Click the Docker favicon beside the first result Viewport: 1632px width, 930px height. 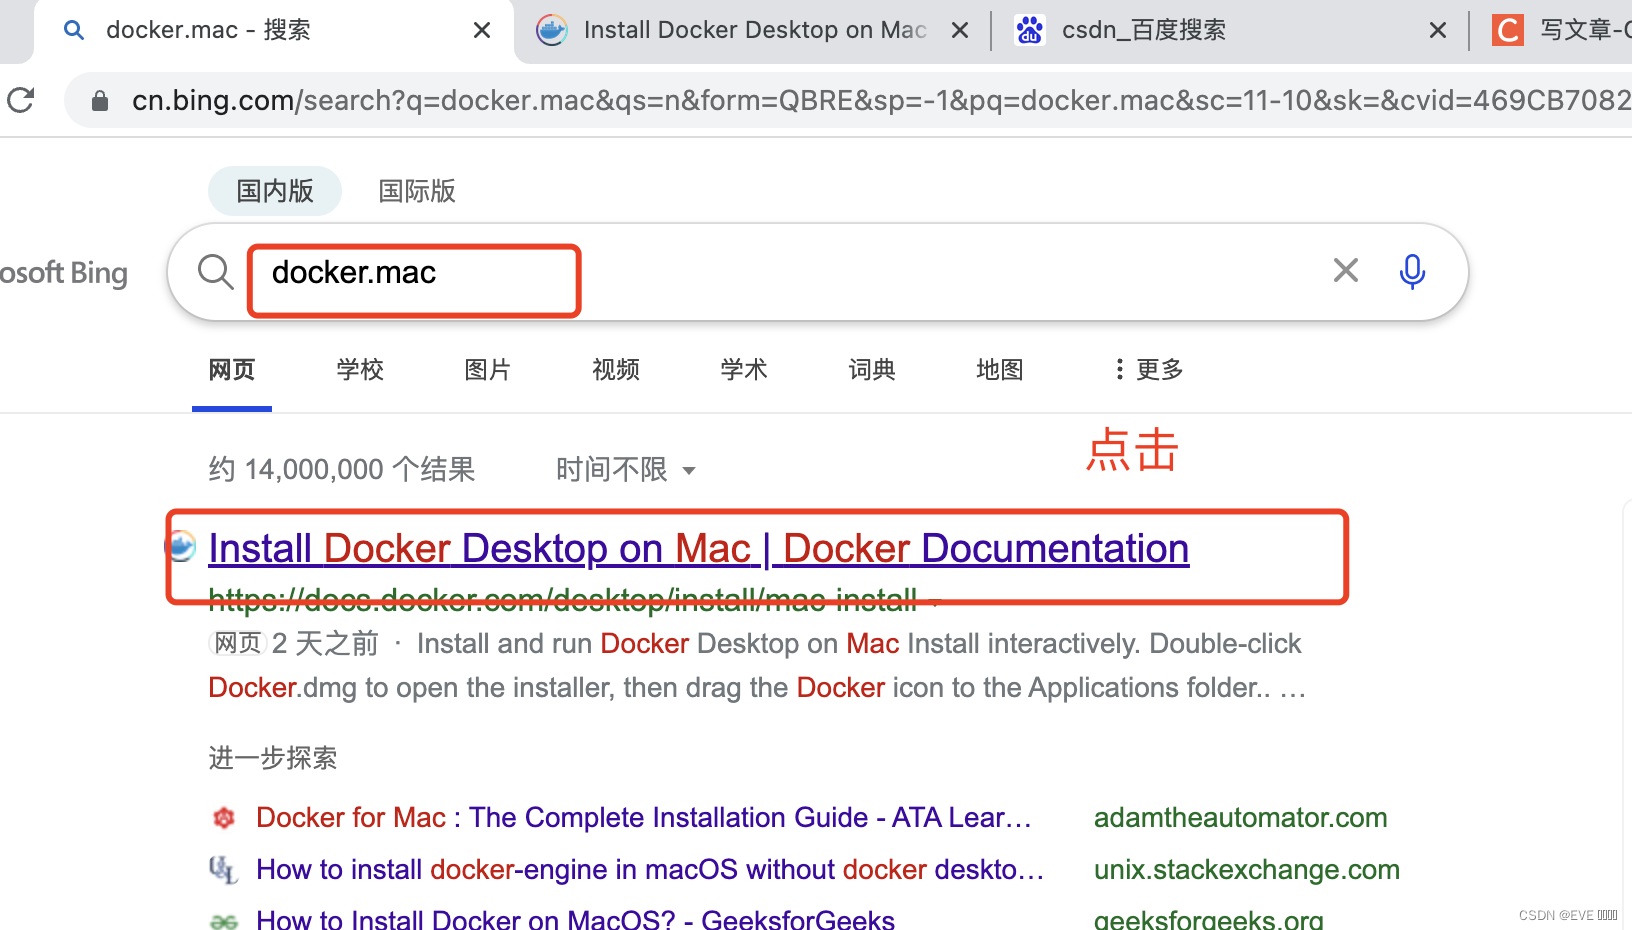[x=181, y=546]
